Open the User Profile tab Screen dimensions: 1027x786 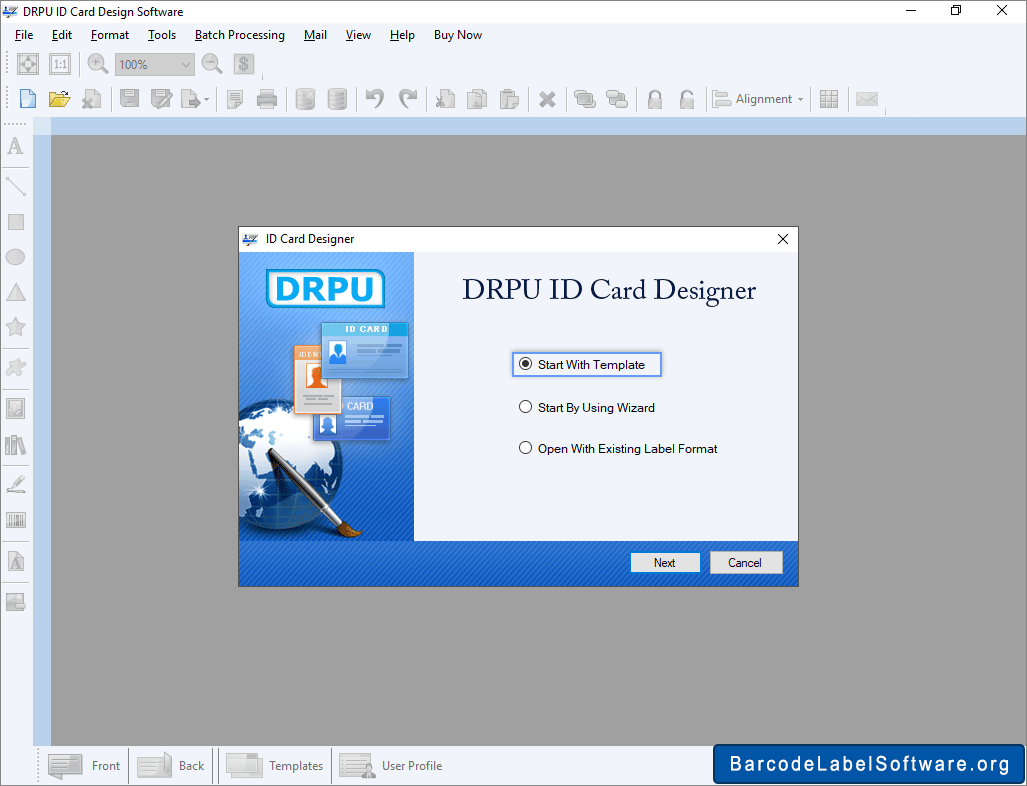point(390,766)
